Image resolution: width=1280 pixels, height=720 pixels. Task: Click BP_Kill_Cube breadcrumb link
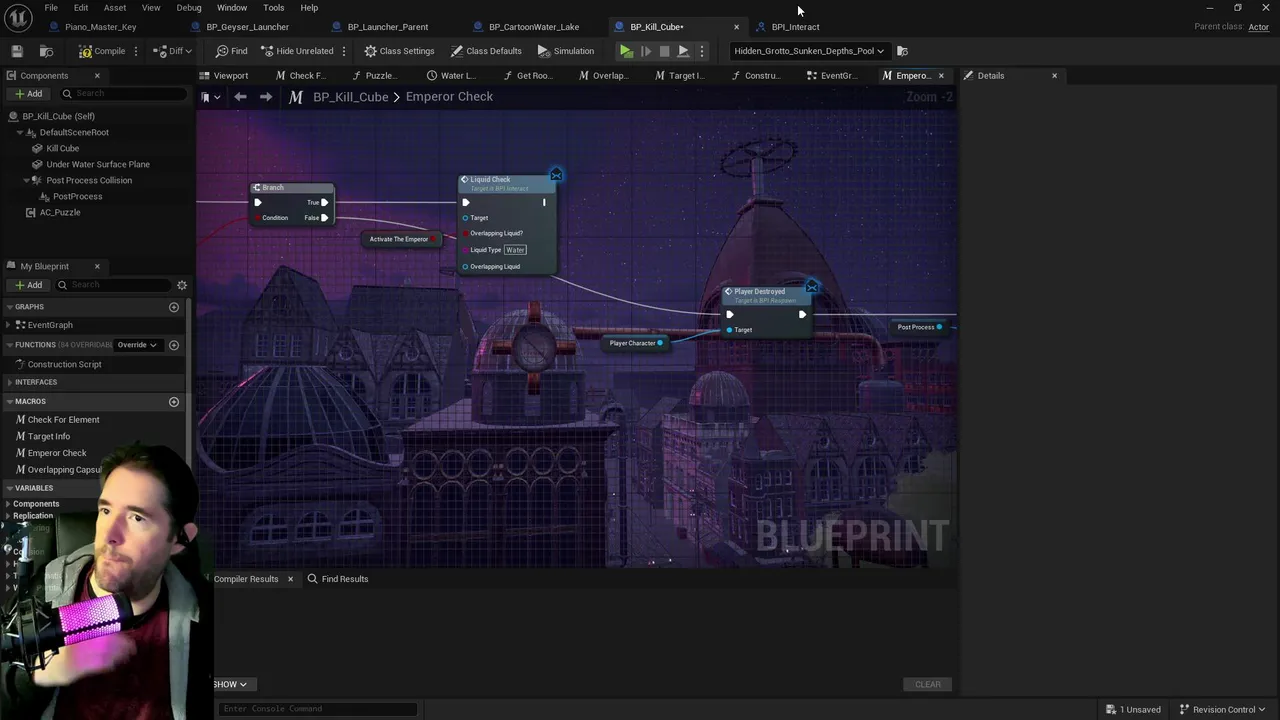pos(350,97)
